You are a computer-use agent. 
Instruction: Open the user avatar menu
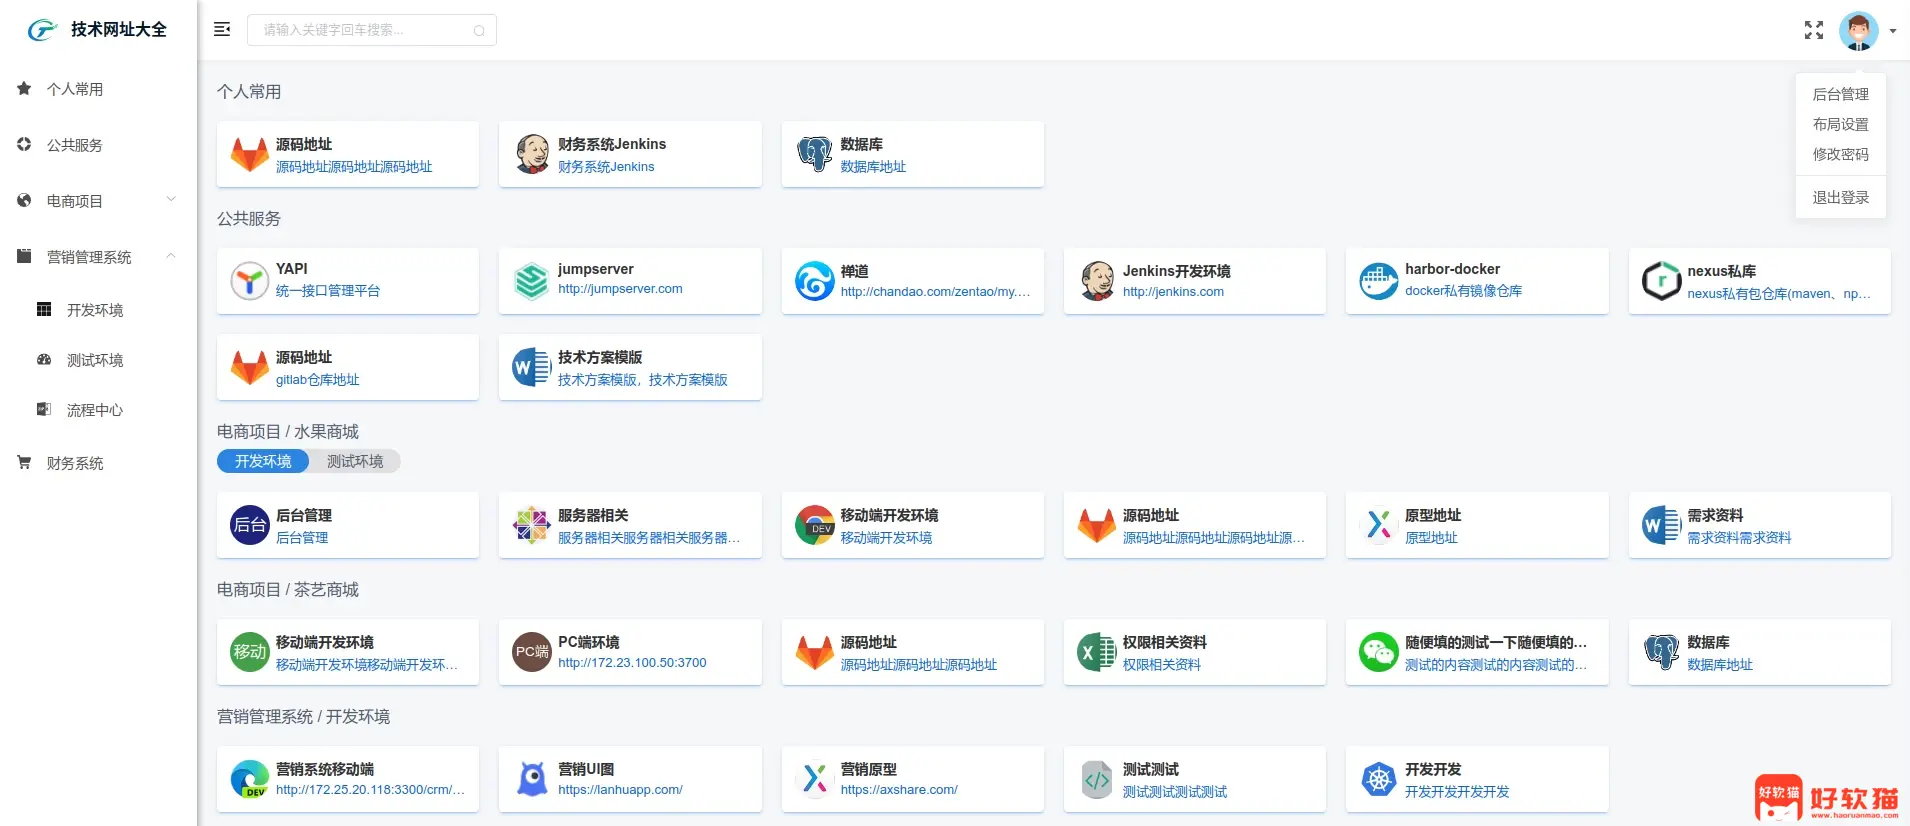pyautogui.click(x=1858, y=31)
